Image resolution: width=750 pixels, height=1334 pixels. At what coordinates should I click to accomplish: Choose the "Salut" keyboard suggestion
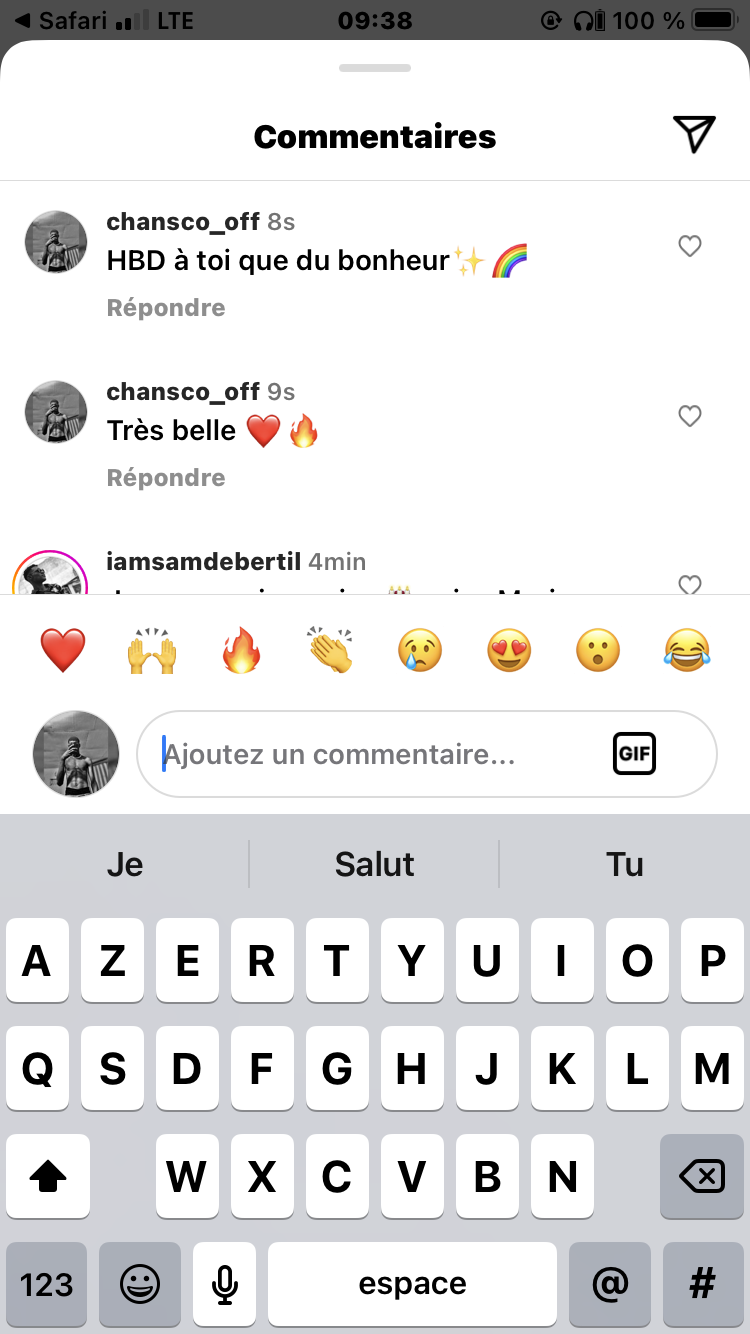click(374, 864)
